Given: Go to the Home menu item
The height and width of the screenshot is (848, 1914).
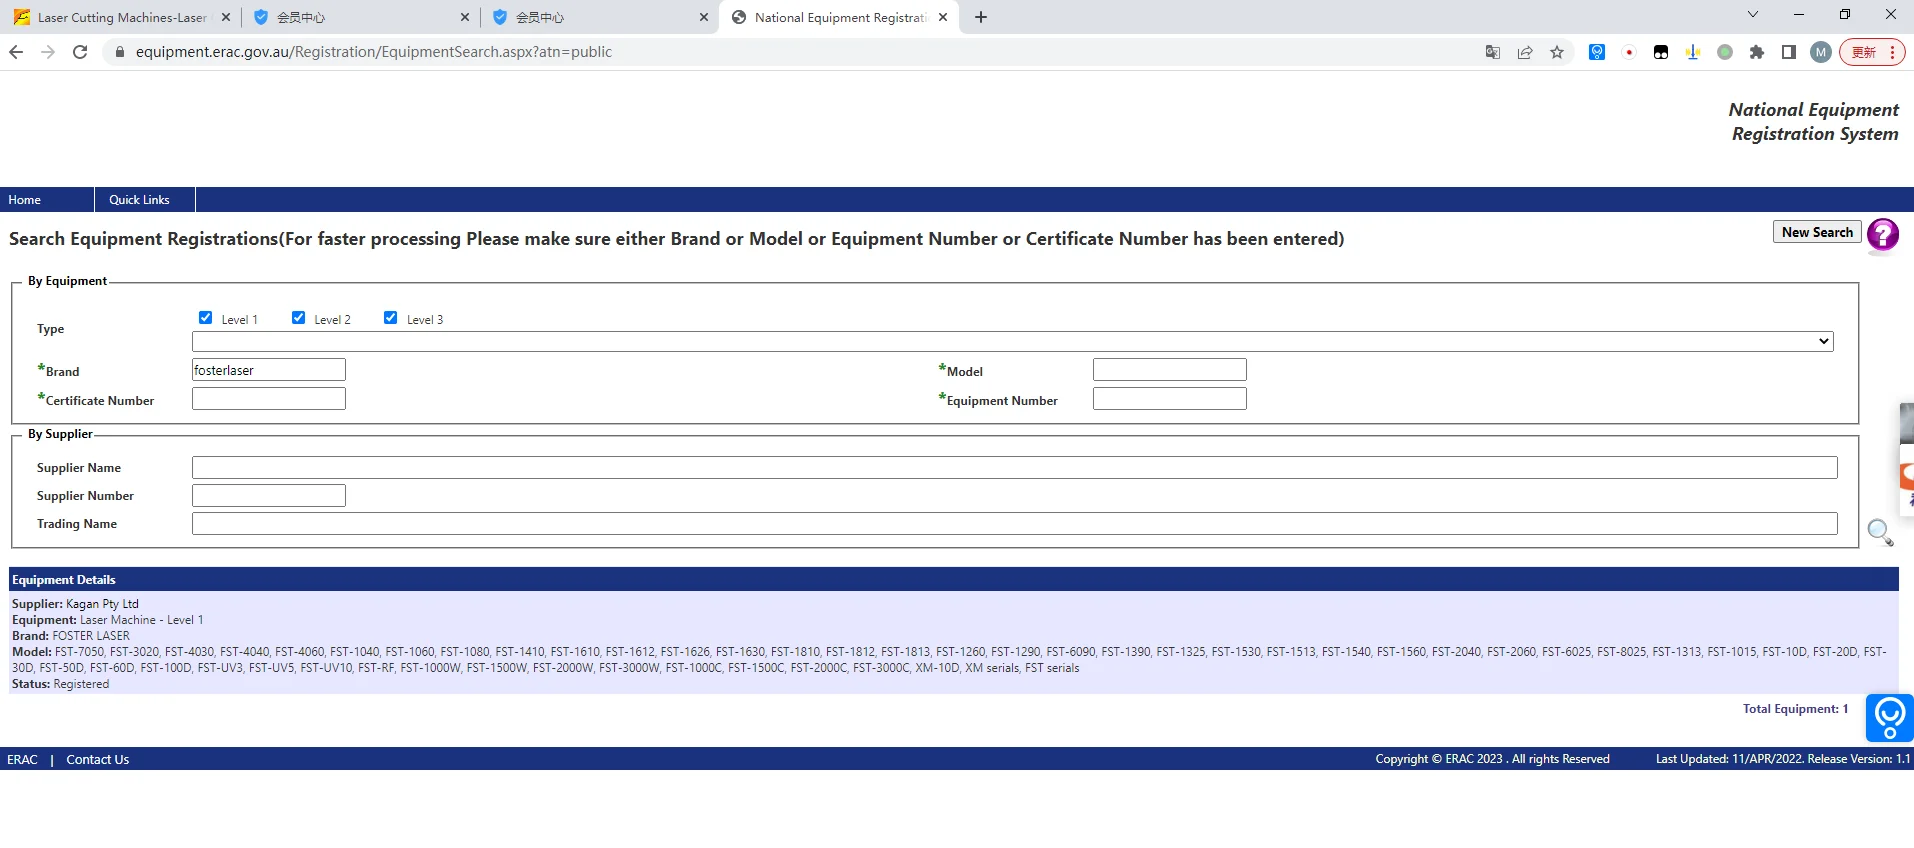Looking at the screenshot, I should click(x=25, y=200).
